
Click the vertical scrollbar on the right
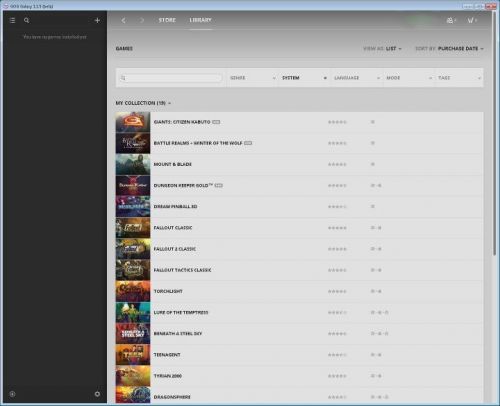(494, 133)
